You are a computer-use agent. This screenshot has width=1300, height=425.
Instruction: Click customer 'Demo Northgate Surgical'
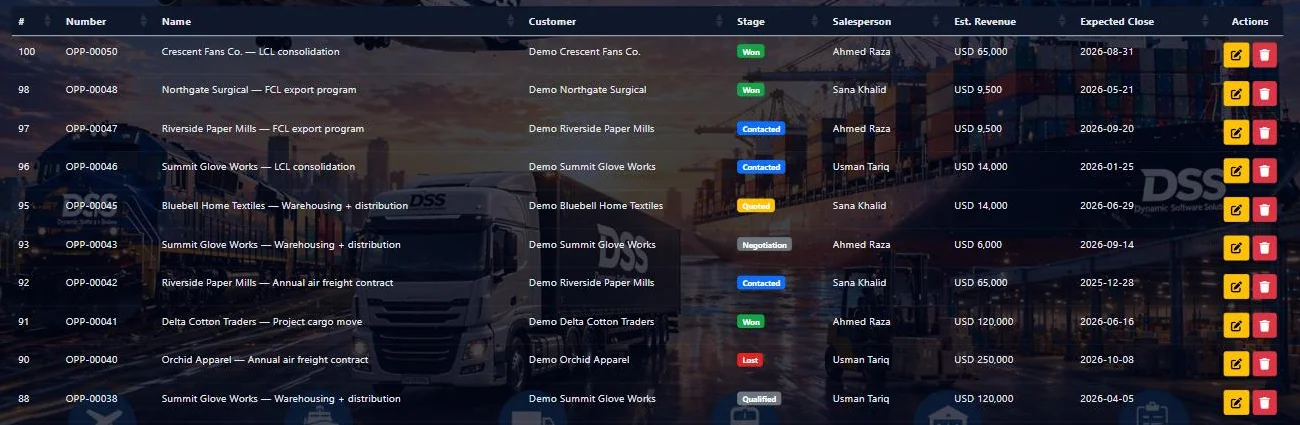coord(587,90)
